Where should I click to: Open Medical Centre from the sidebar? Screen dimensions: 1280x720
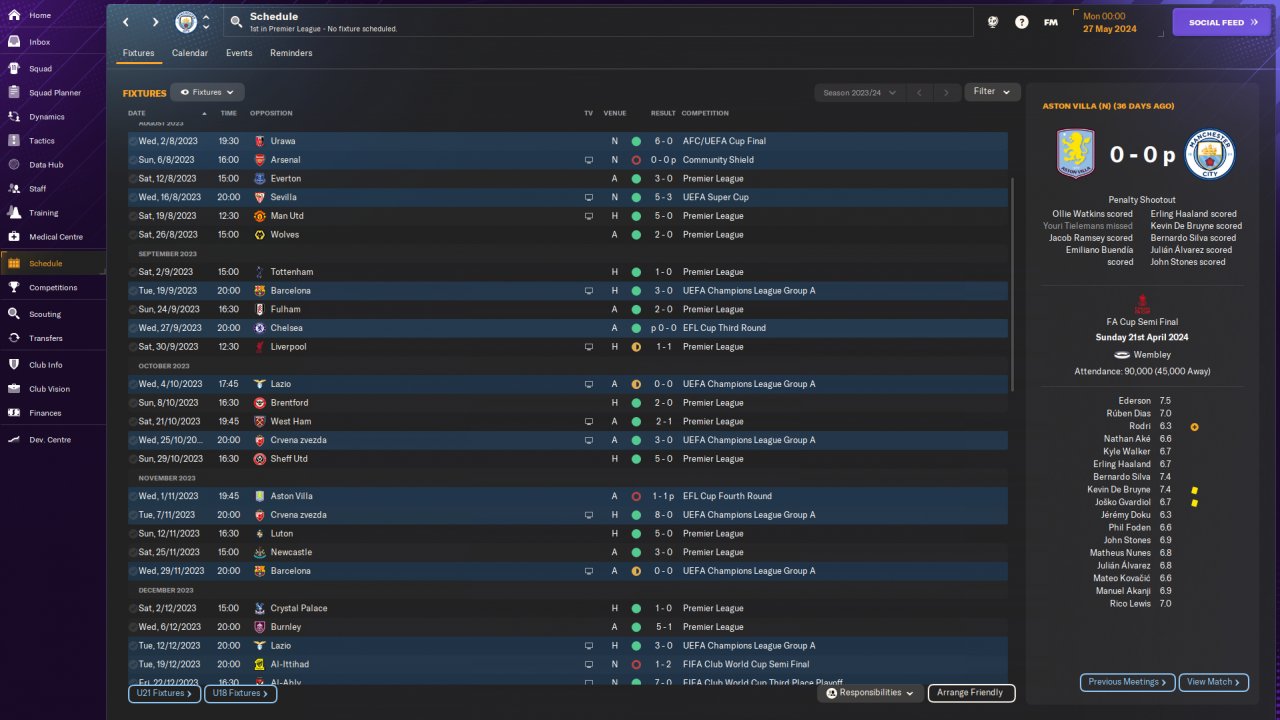click(x=14, y=237)
